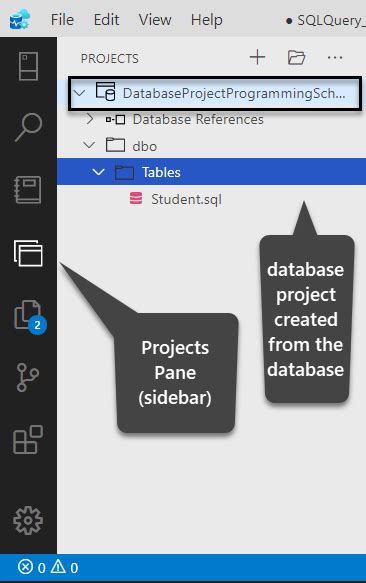Collapse the DatabaseProjectProgrammingSch... project node
Image resolution: width=366 pixels, height=583 pixels.
click(x=80, y=93)
